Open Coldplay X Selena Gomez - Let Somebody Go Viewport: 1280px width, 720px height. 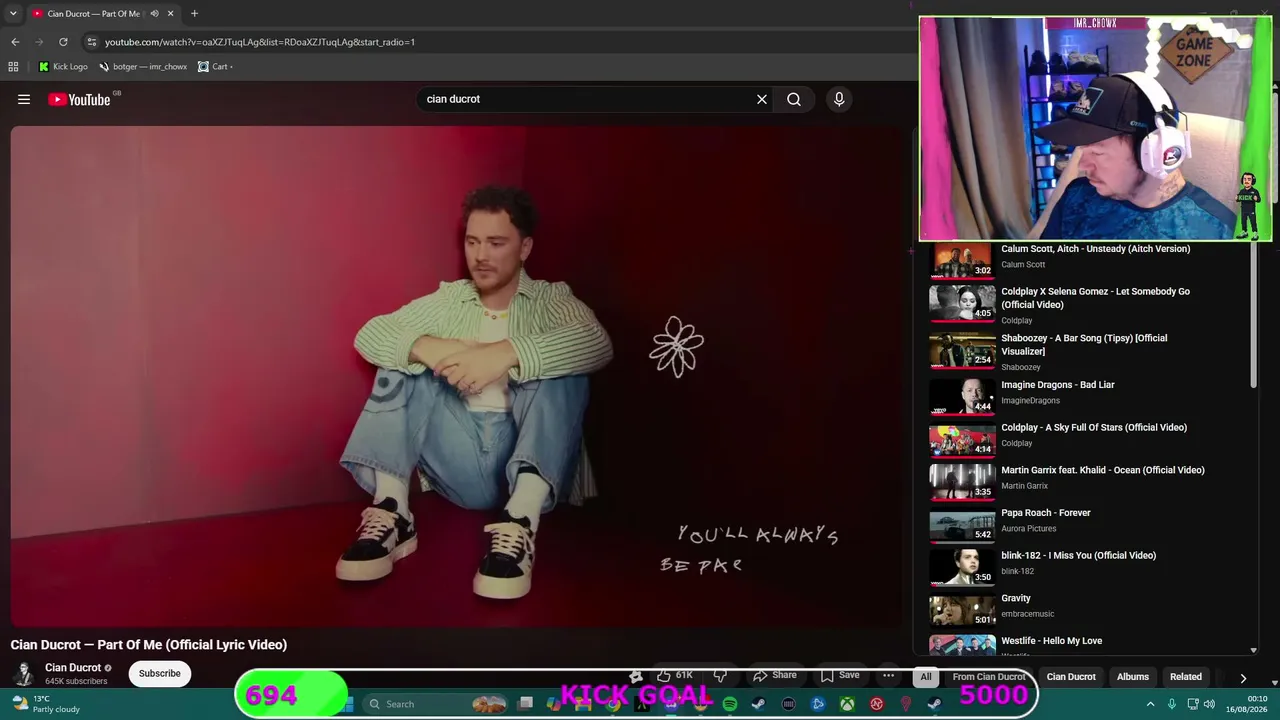coord(1095,298)
